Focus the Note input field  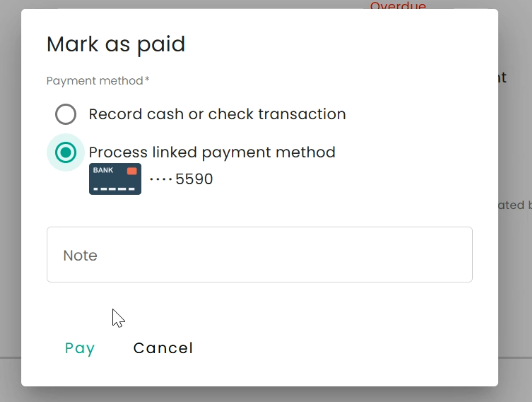coord(260,254)
